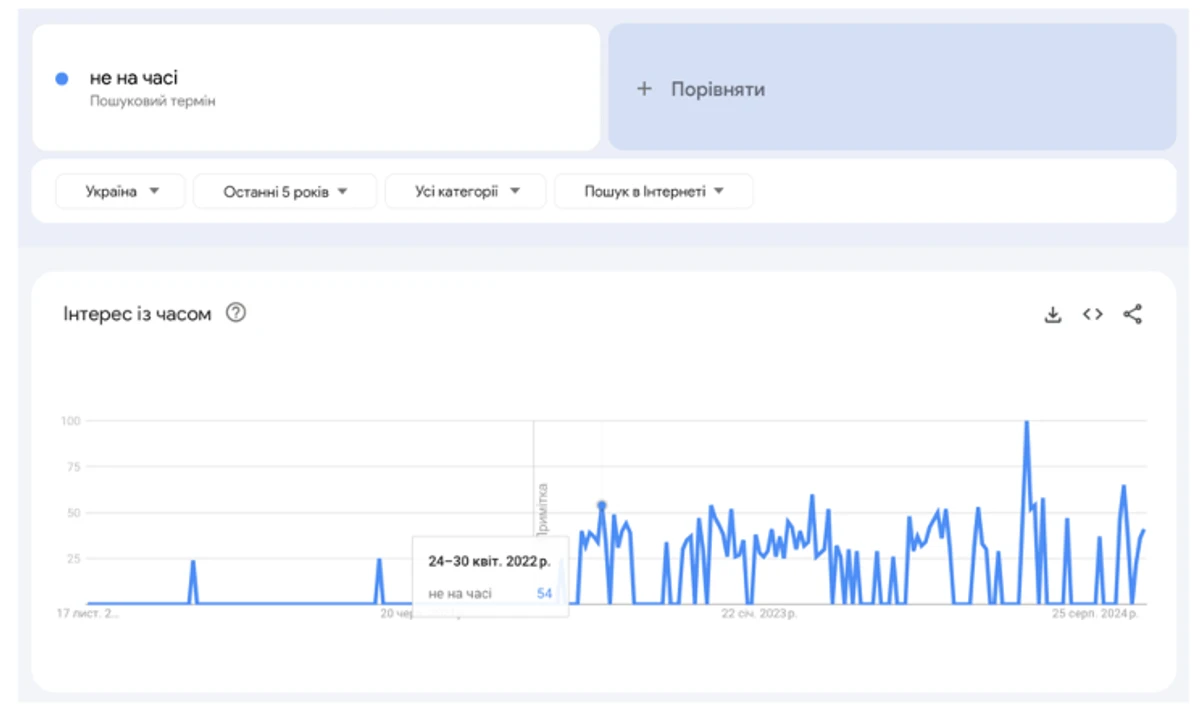Screen dimensions: 1200x715
Task: Click the share icon on chart
Action: [1132, 315]
